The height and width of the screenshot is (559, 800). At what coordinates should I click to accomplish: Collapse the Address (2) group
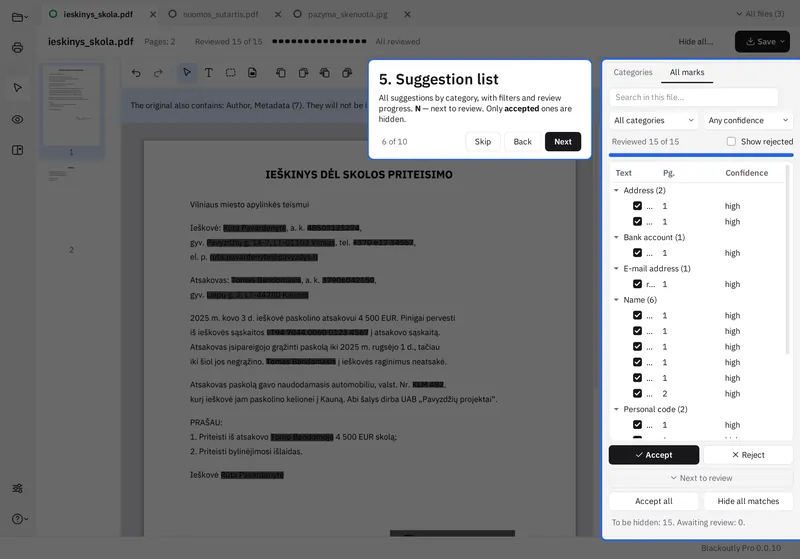616,190
